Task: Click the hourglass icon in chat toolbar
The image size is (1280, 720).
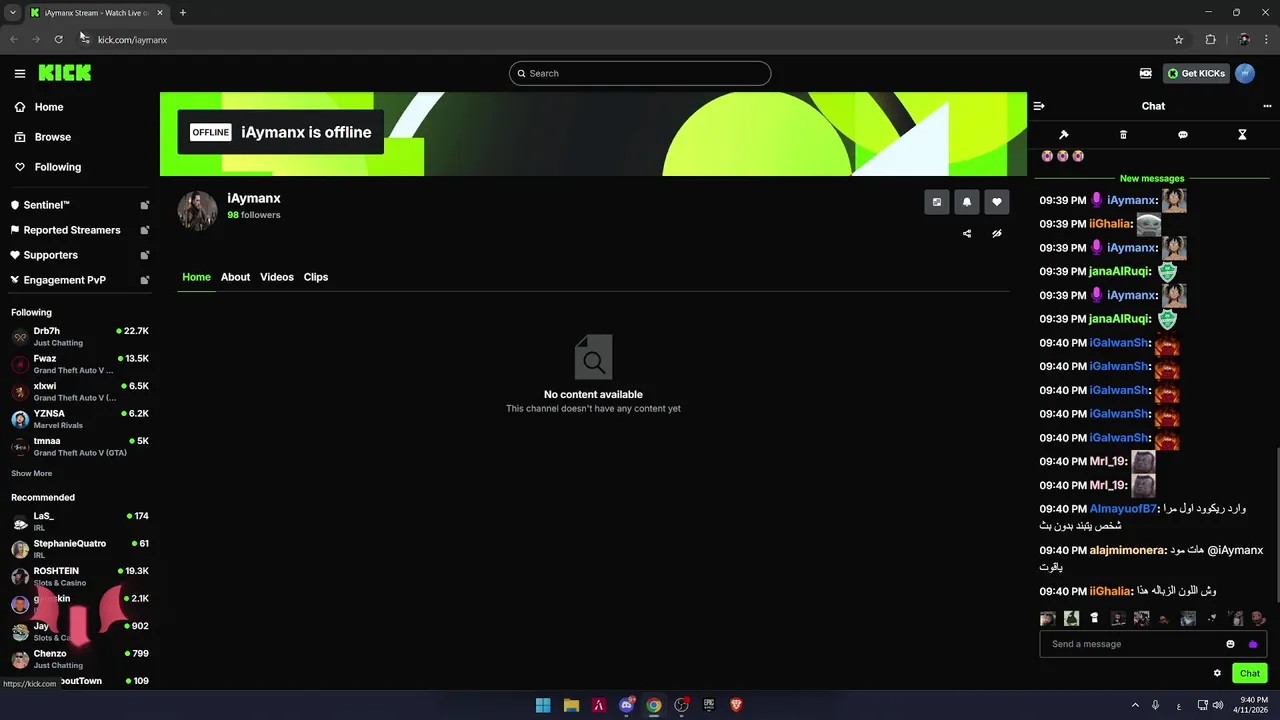Action: pos(1242,135)
